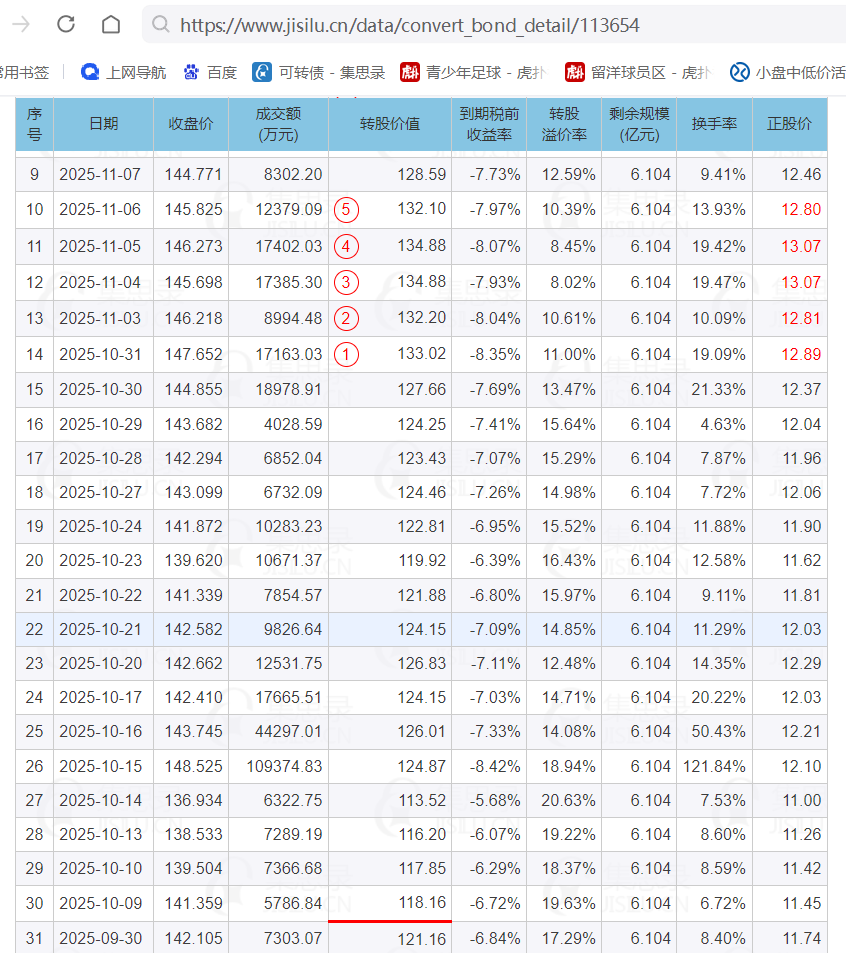Screen dimensions: 846x953
Task: Click the 换手率 column header
Action: pyautogui.click(x=714, y=124)
